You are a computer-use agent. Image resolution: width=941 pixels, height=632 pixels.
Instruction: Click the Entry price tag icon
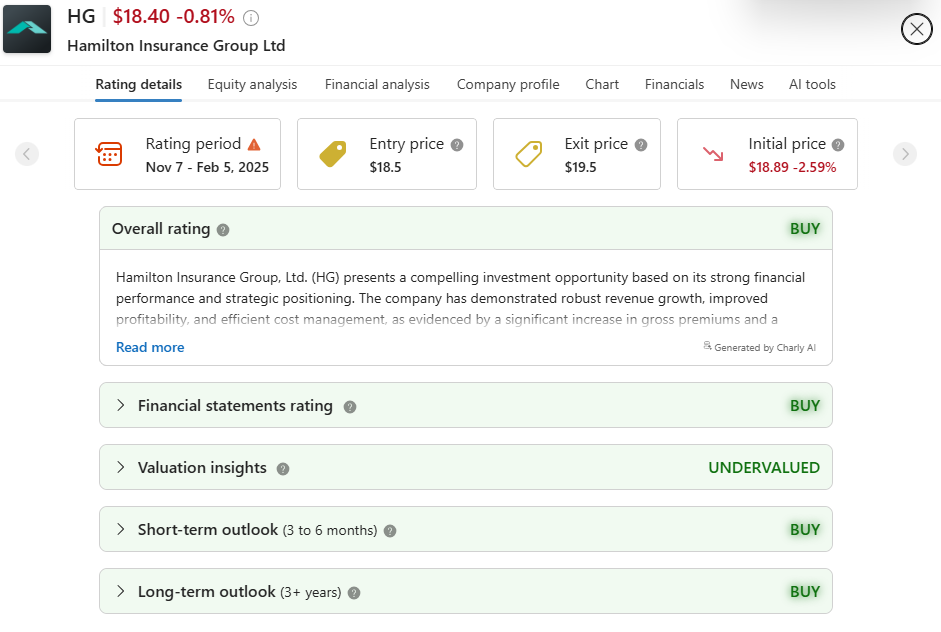click(x=333, y=154)
